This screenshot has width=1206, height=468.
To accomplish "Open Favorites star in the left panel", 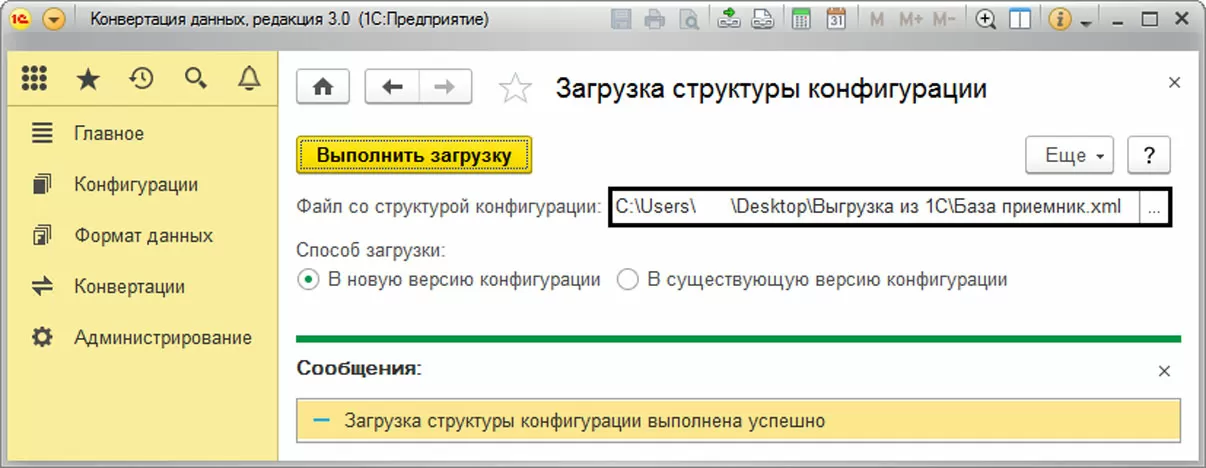I will [88, 79].
